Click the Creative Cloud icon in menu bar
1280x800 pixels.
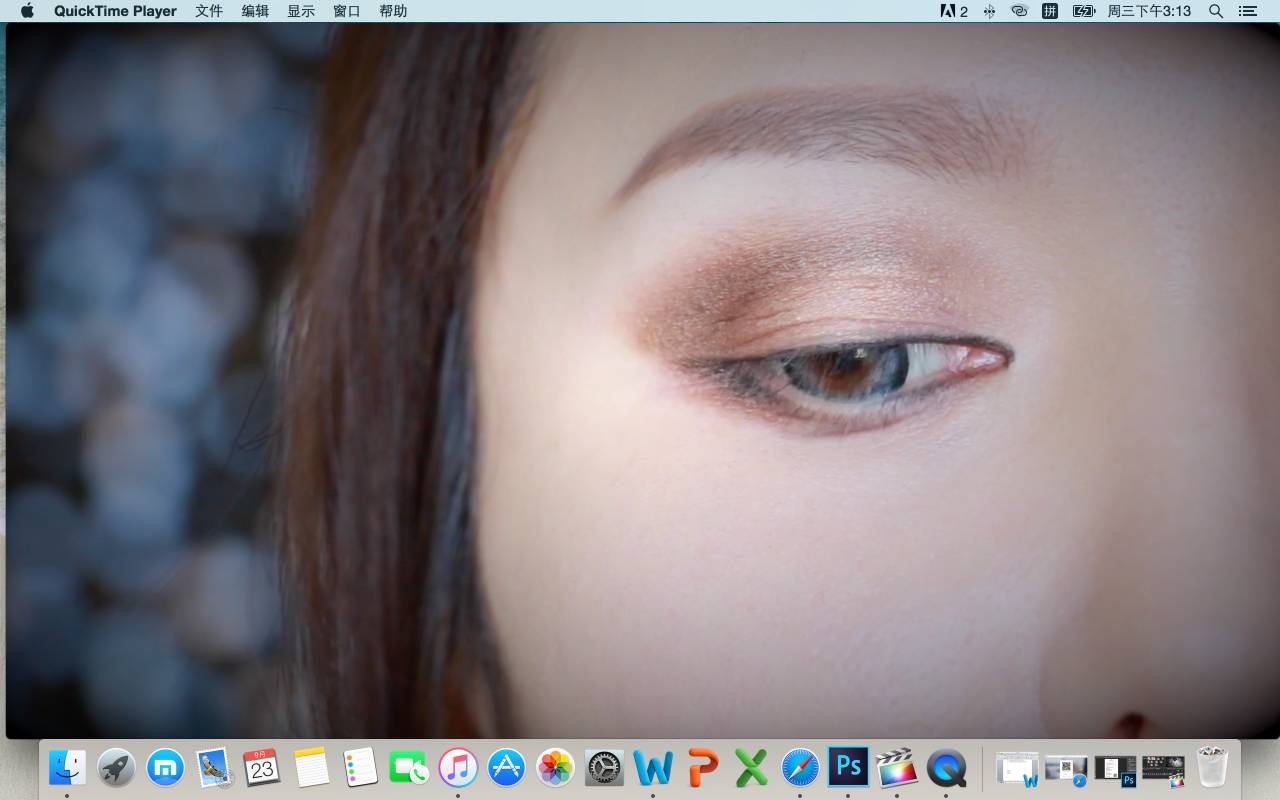point(1019,11)
